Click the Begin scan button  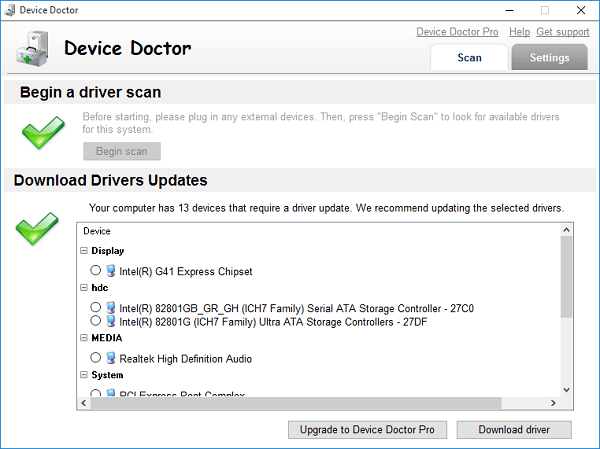coord(122,151)
